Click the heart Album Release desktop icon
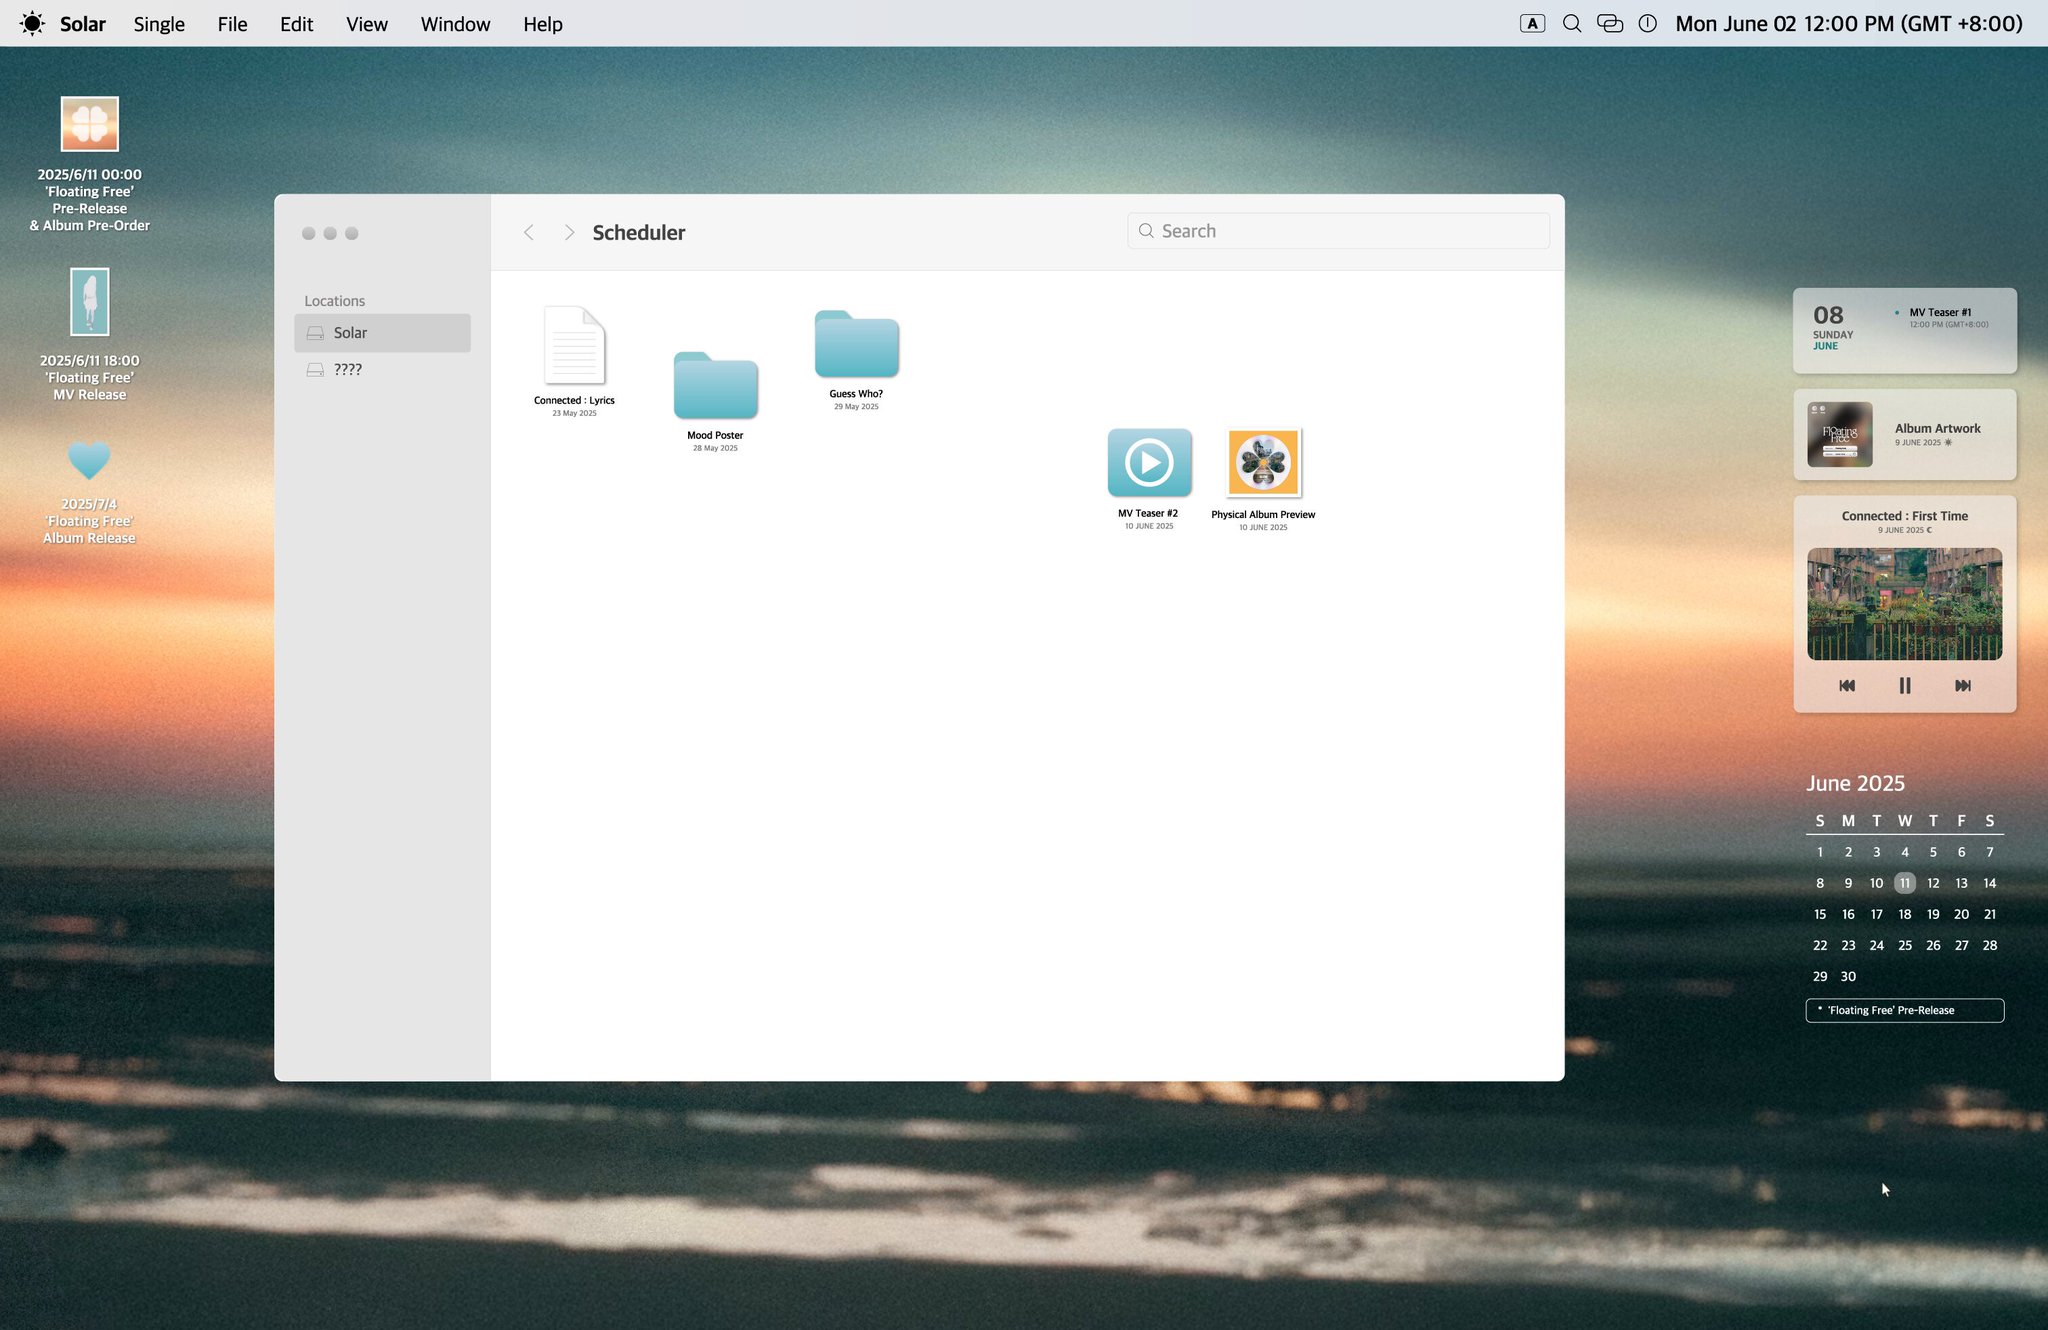 [89, 461]
